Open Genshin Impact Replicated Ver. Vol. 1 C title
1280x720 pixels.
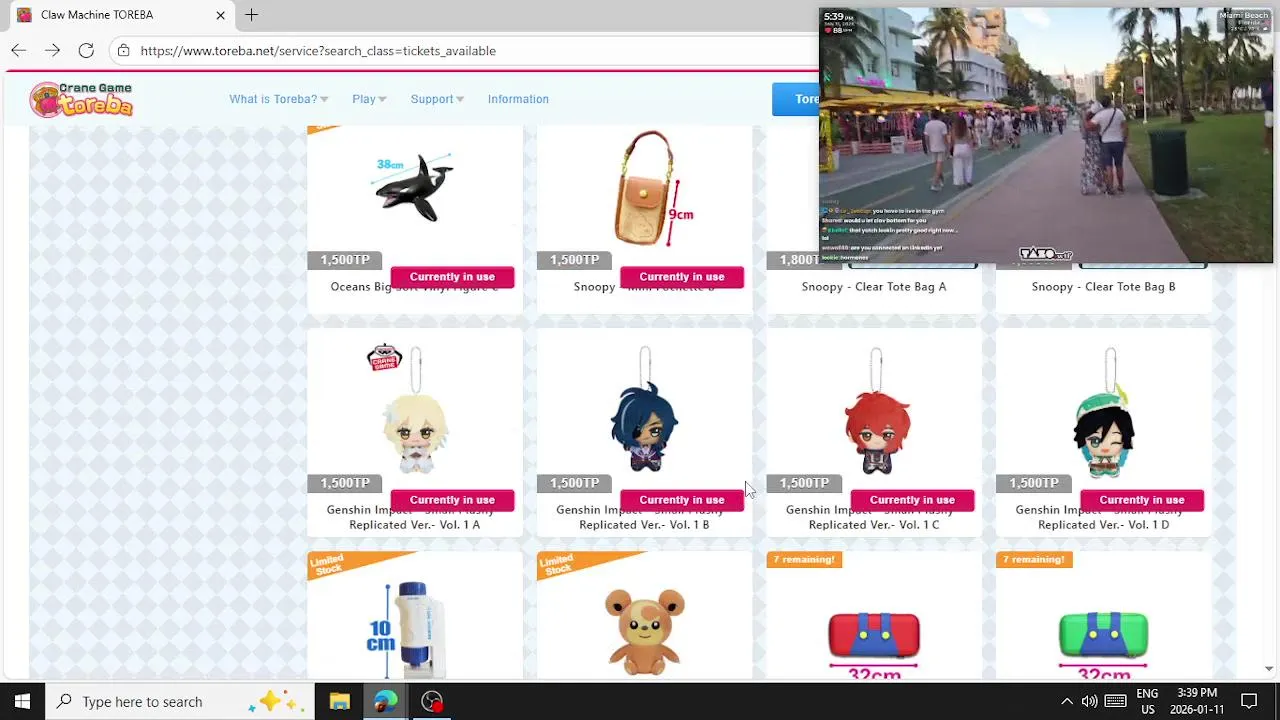click(x=874, y=518)
